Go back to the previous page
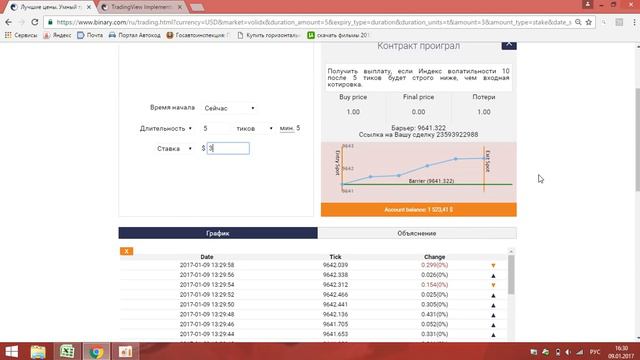 9,22
